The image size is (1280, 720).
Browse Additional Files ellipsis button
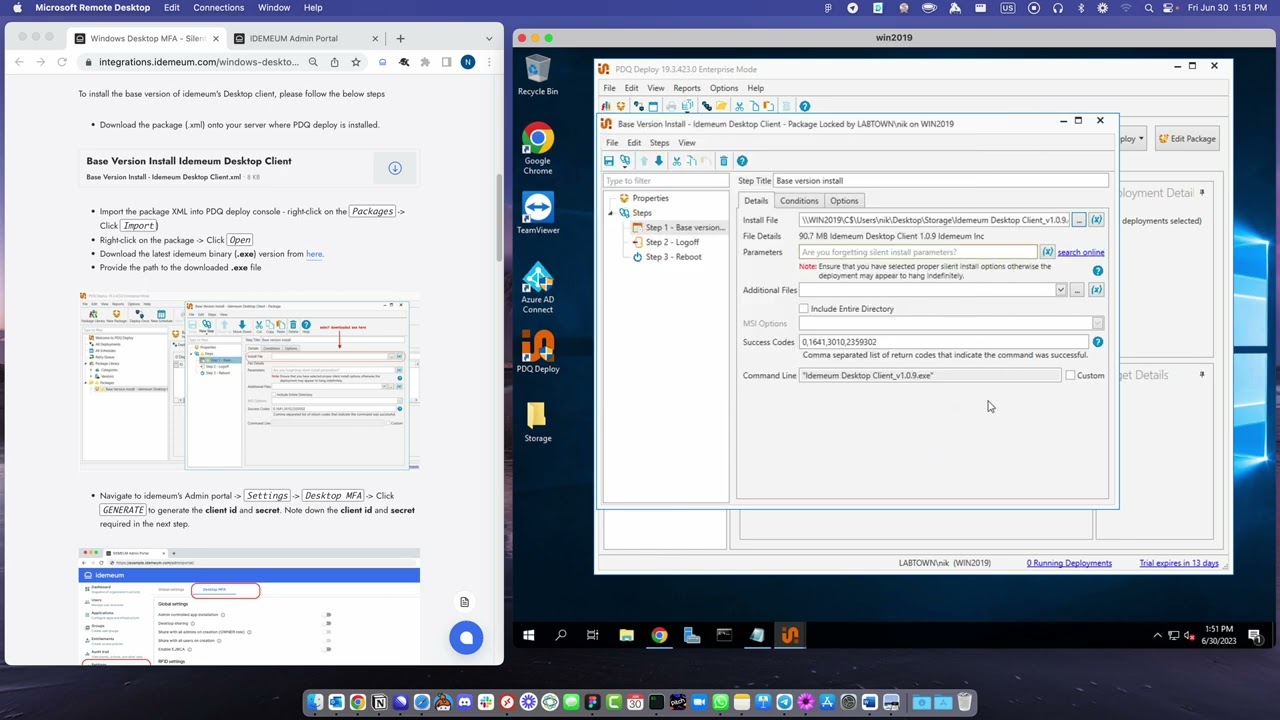[x=1077, y=290]
